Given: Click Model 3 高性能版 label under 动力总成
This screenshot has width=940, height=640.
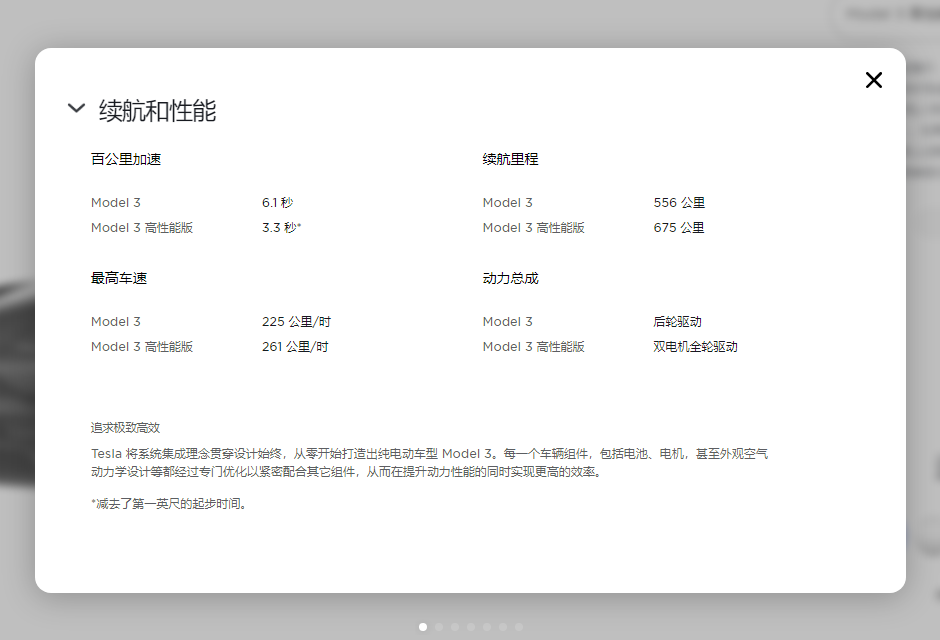Looking at the screenshot, I should coord(534,347).
